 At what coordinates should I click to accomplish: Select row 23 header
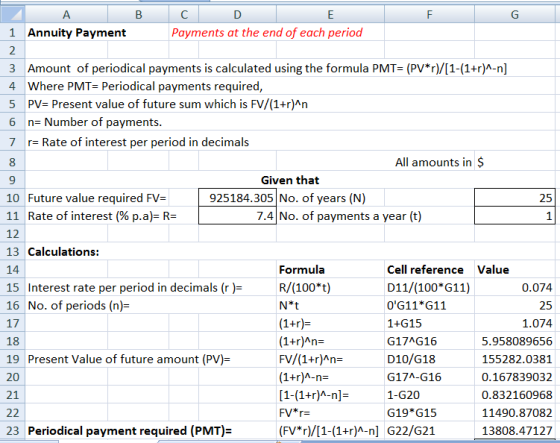tap(12, 430)
